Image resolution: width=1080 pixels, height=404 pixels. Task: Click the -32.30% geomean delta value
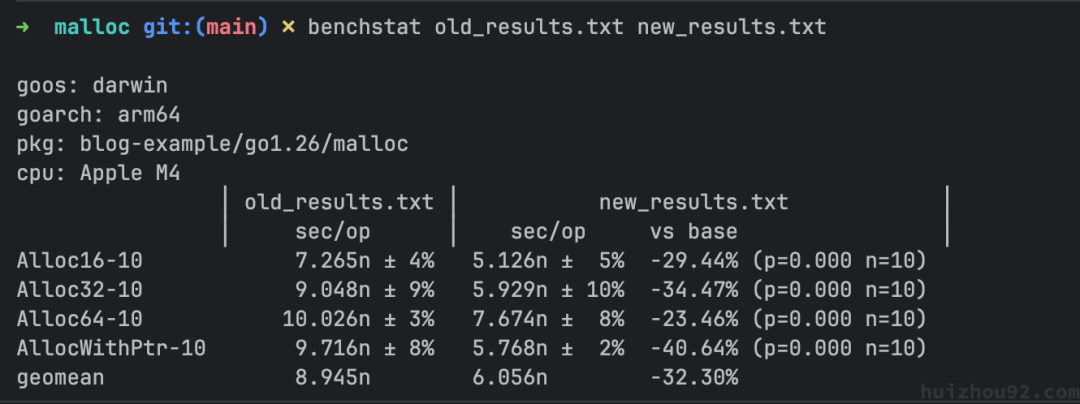coord(693,378)
